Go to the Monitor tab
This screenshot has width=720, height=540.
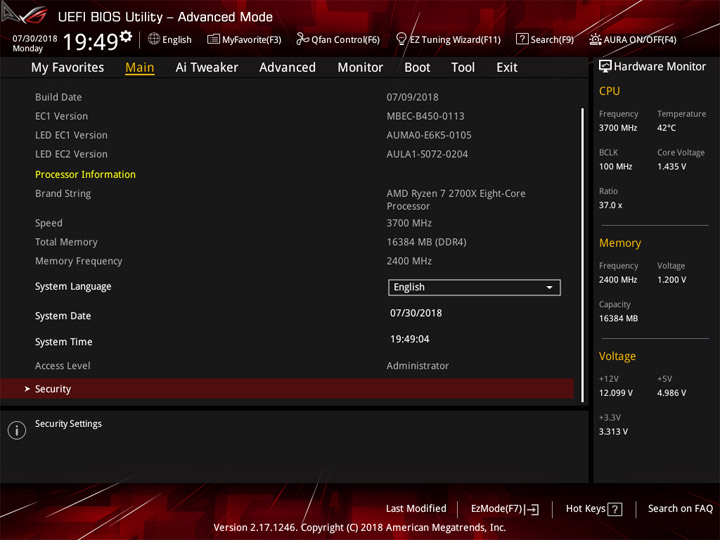[360, 68]
